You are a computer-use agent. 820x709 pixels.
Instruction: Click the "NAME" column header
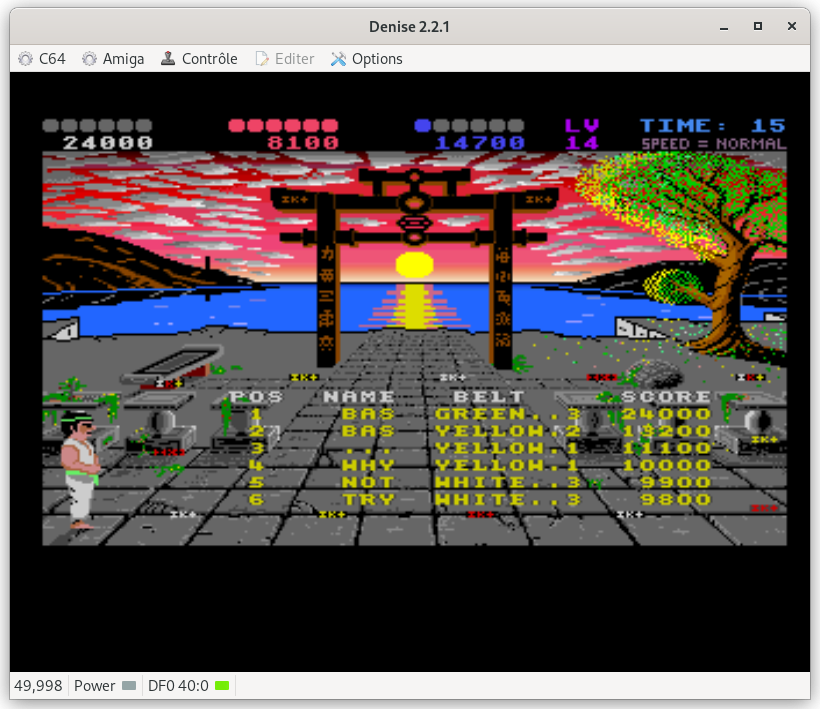(359, 397)
